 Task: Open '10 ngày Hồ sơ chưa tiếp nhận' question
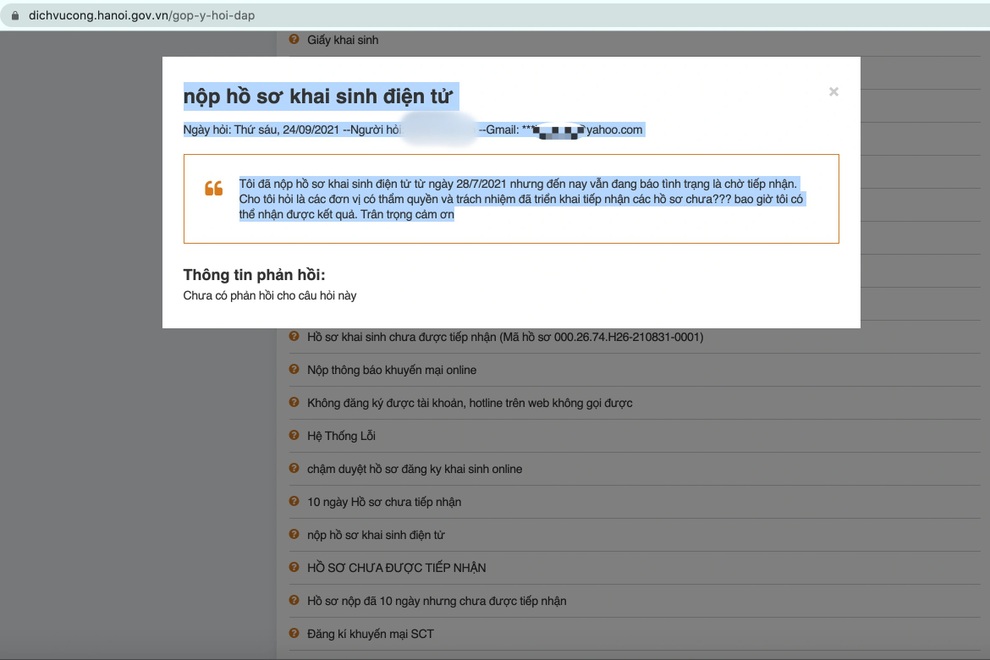click(x=384, y=502)
